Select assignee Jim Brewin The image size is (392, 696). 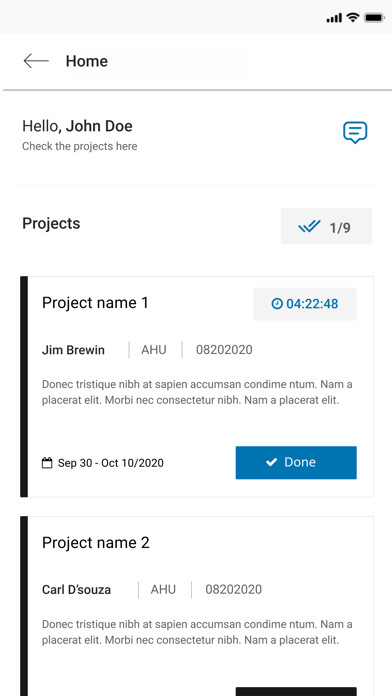73,350
